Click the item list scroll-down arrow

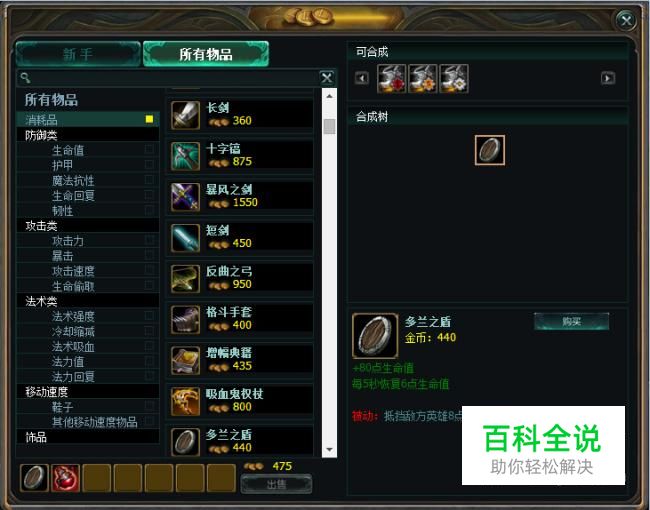tap(330, 449)
